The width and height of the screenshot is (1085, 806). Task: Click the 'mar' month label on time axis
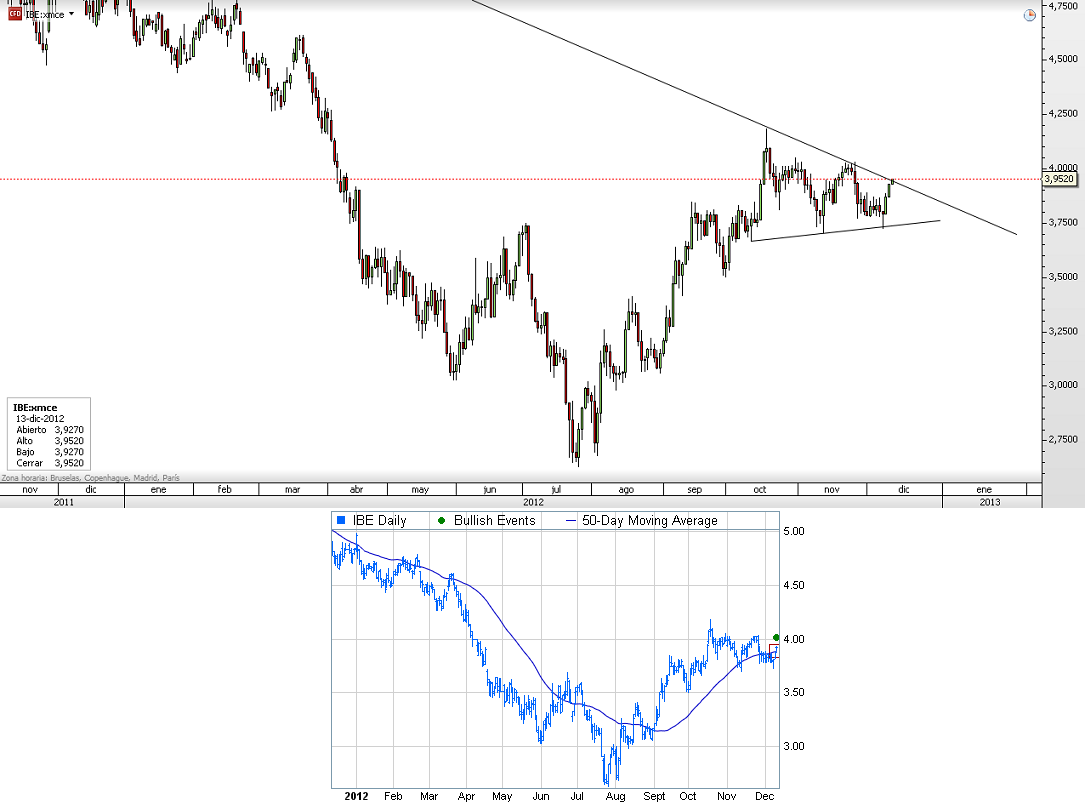click(292, 489)
